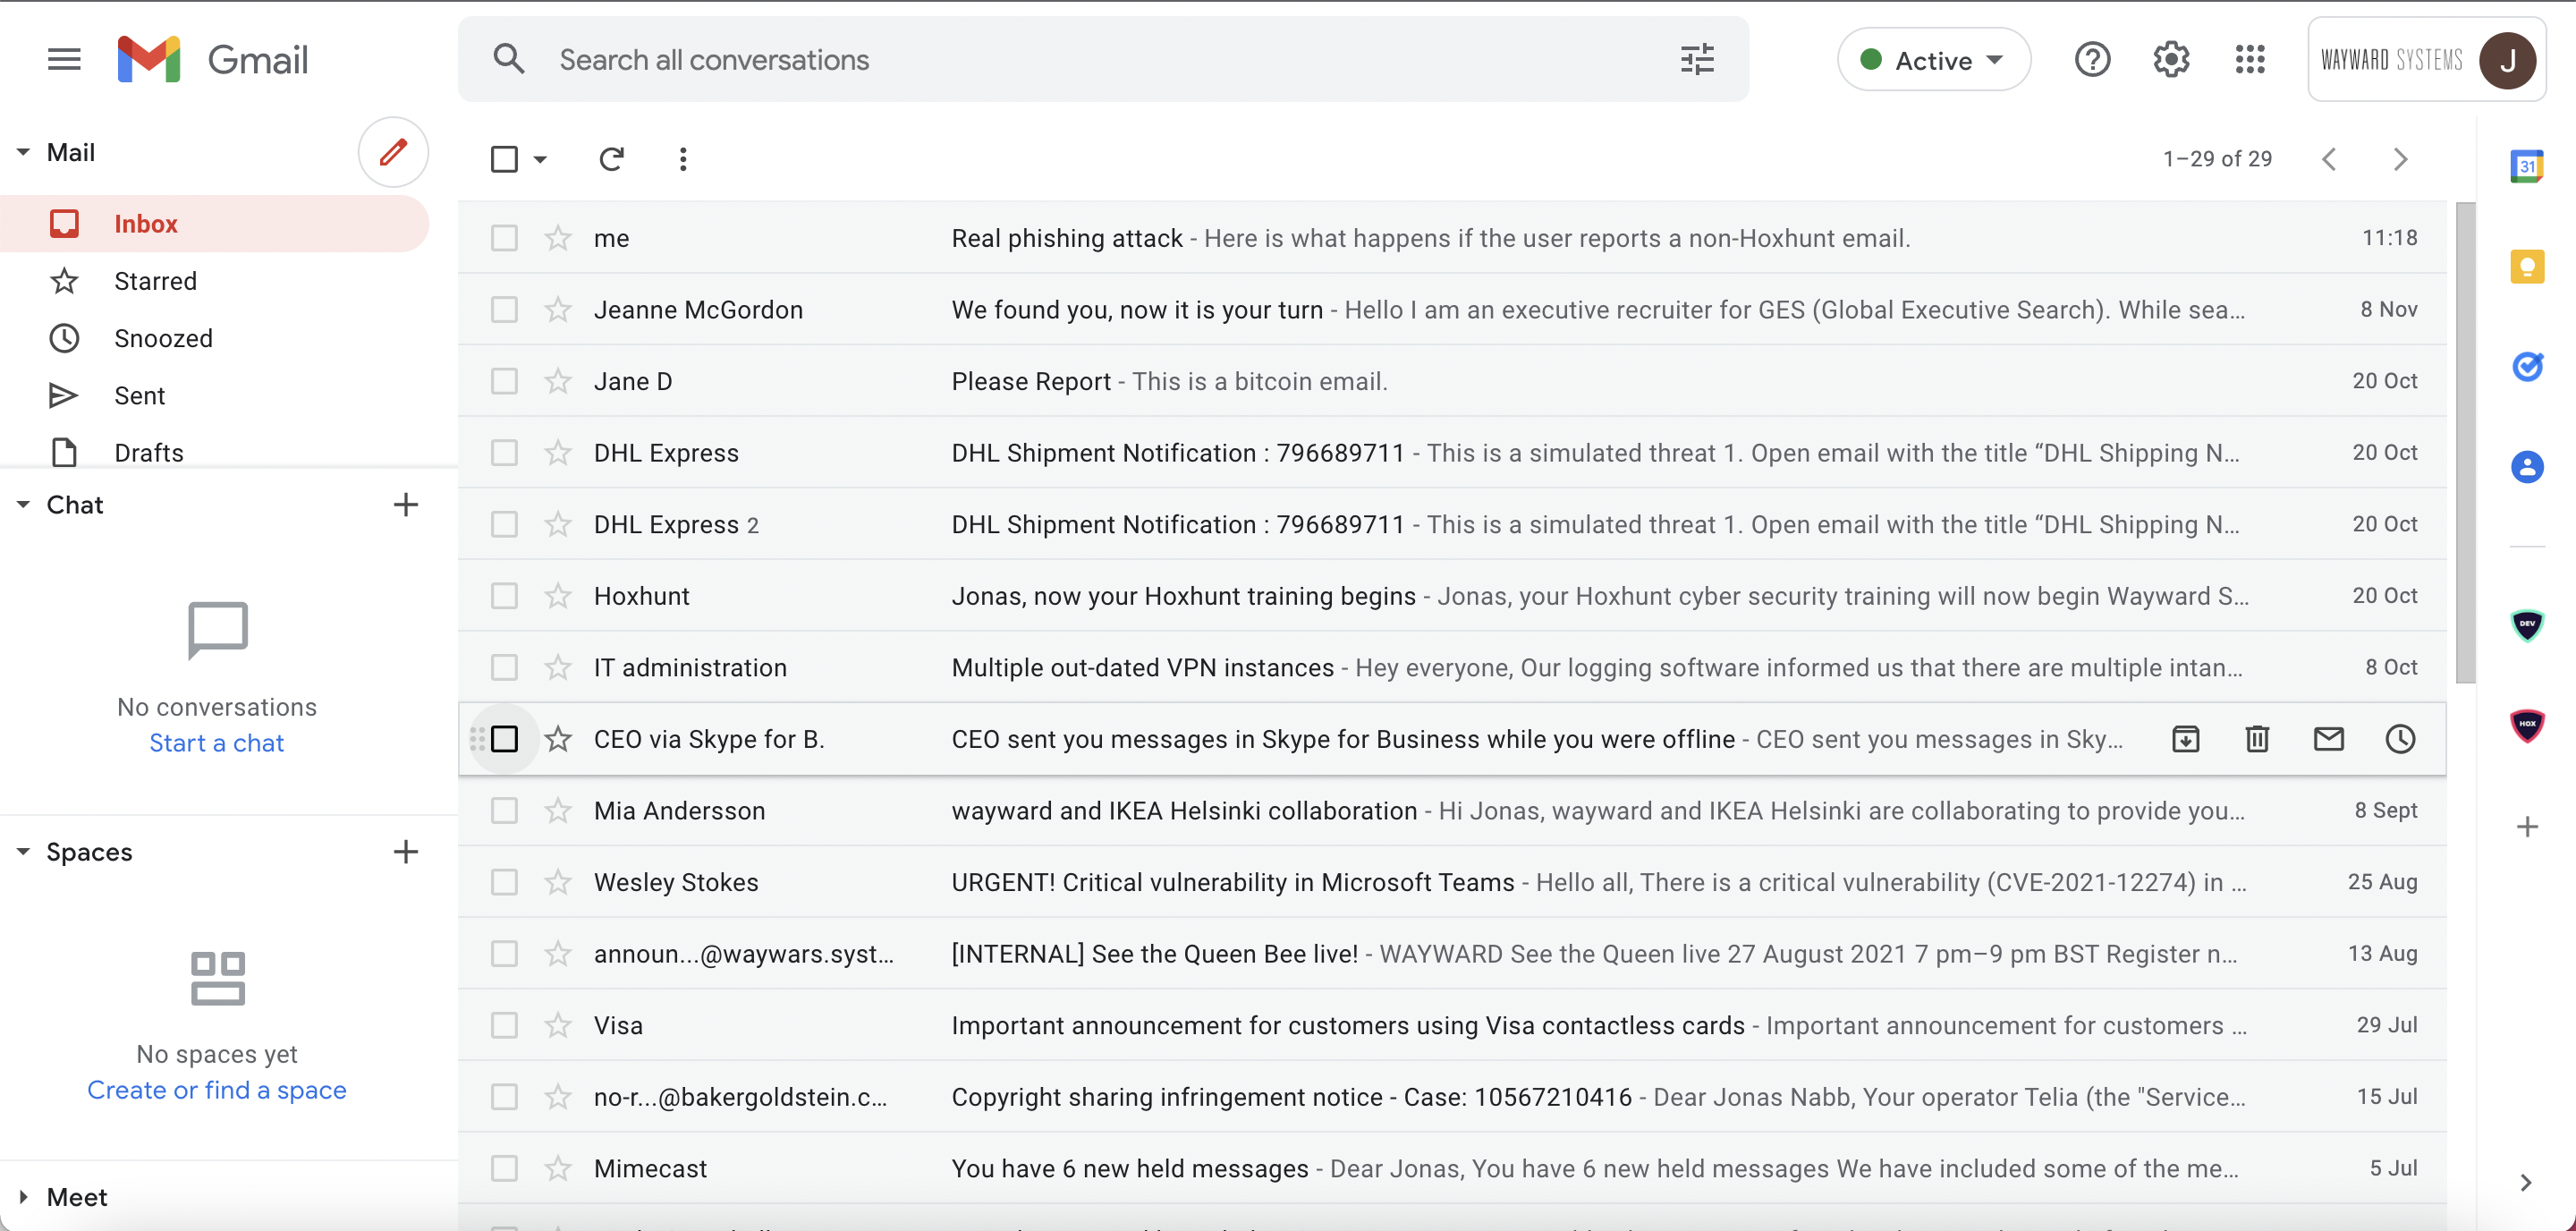Open the Active status dropdown
Image resolution: width=2576 pixels, height=1231 pixels.
[x=1933, y=60]
